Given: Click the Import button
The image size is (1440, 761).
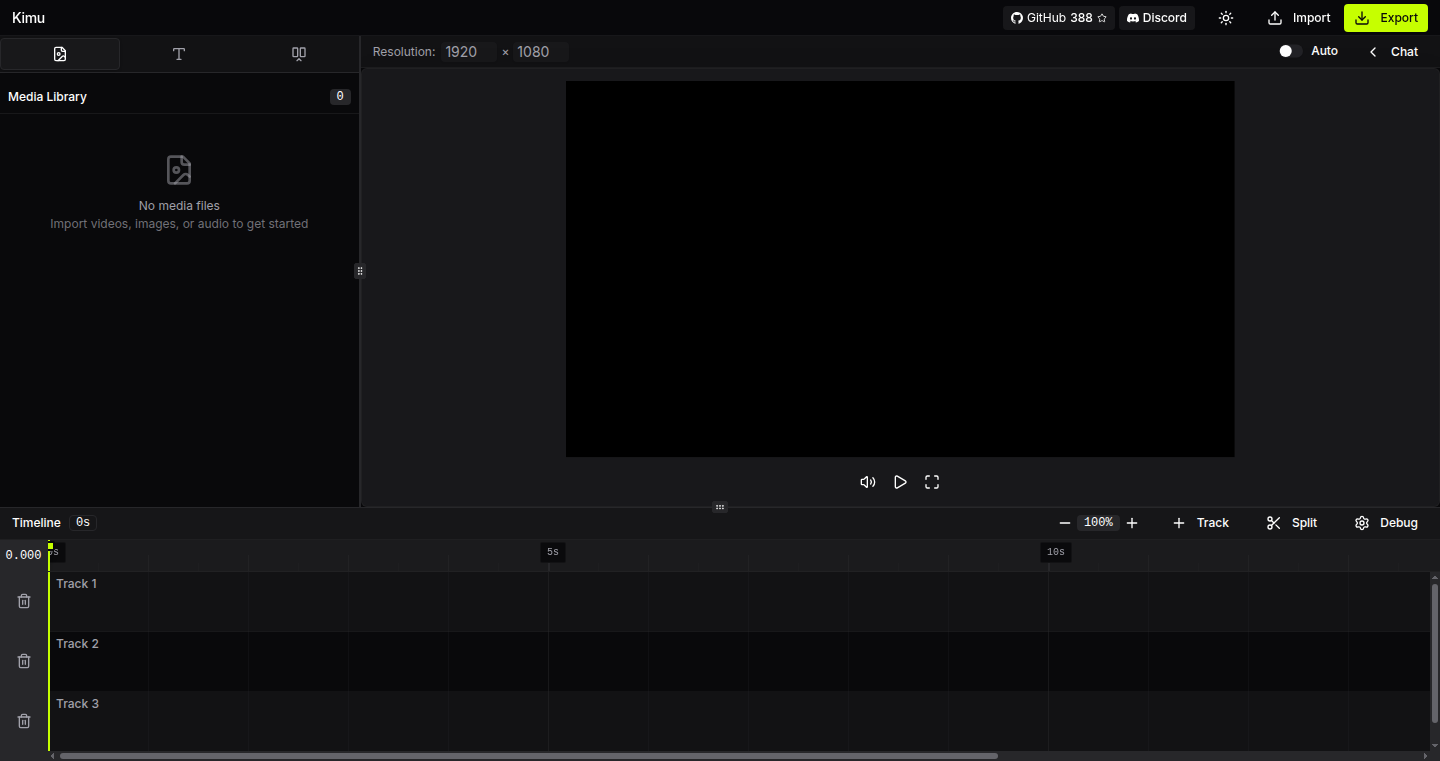Looking at the screenshot, I should (x=1299, y=18).
